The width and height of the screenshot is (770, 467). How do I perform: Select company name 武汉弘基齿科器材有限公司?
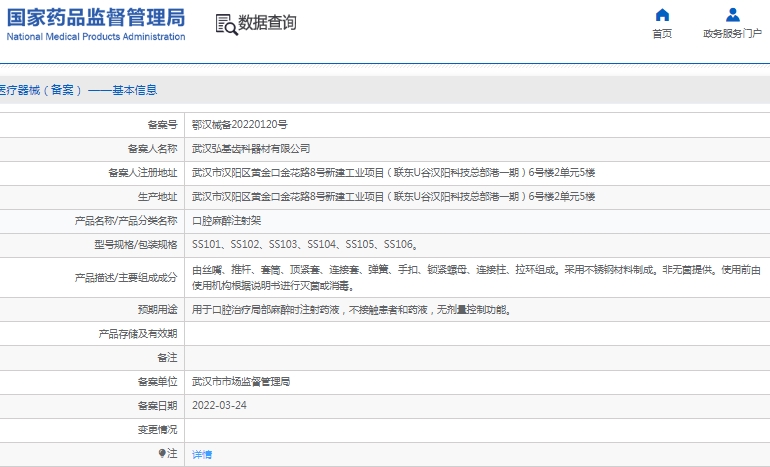(x=251, y=149)
